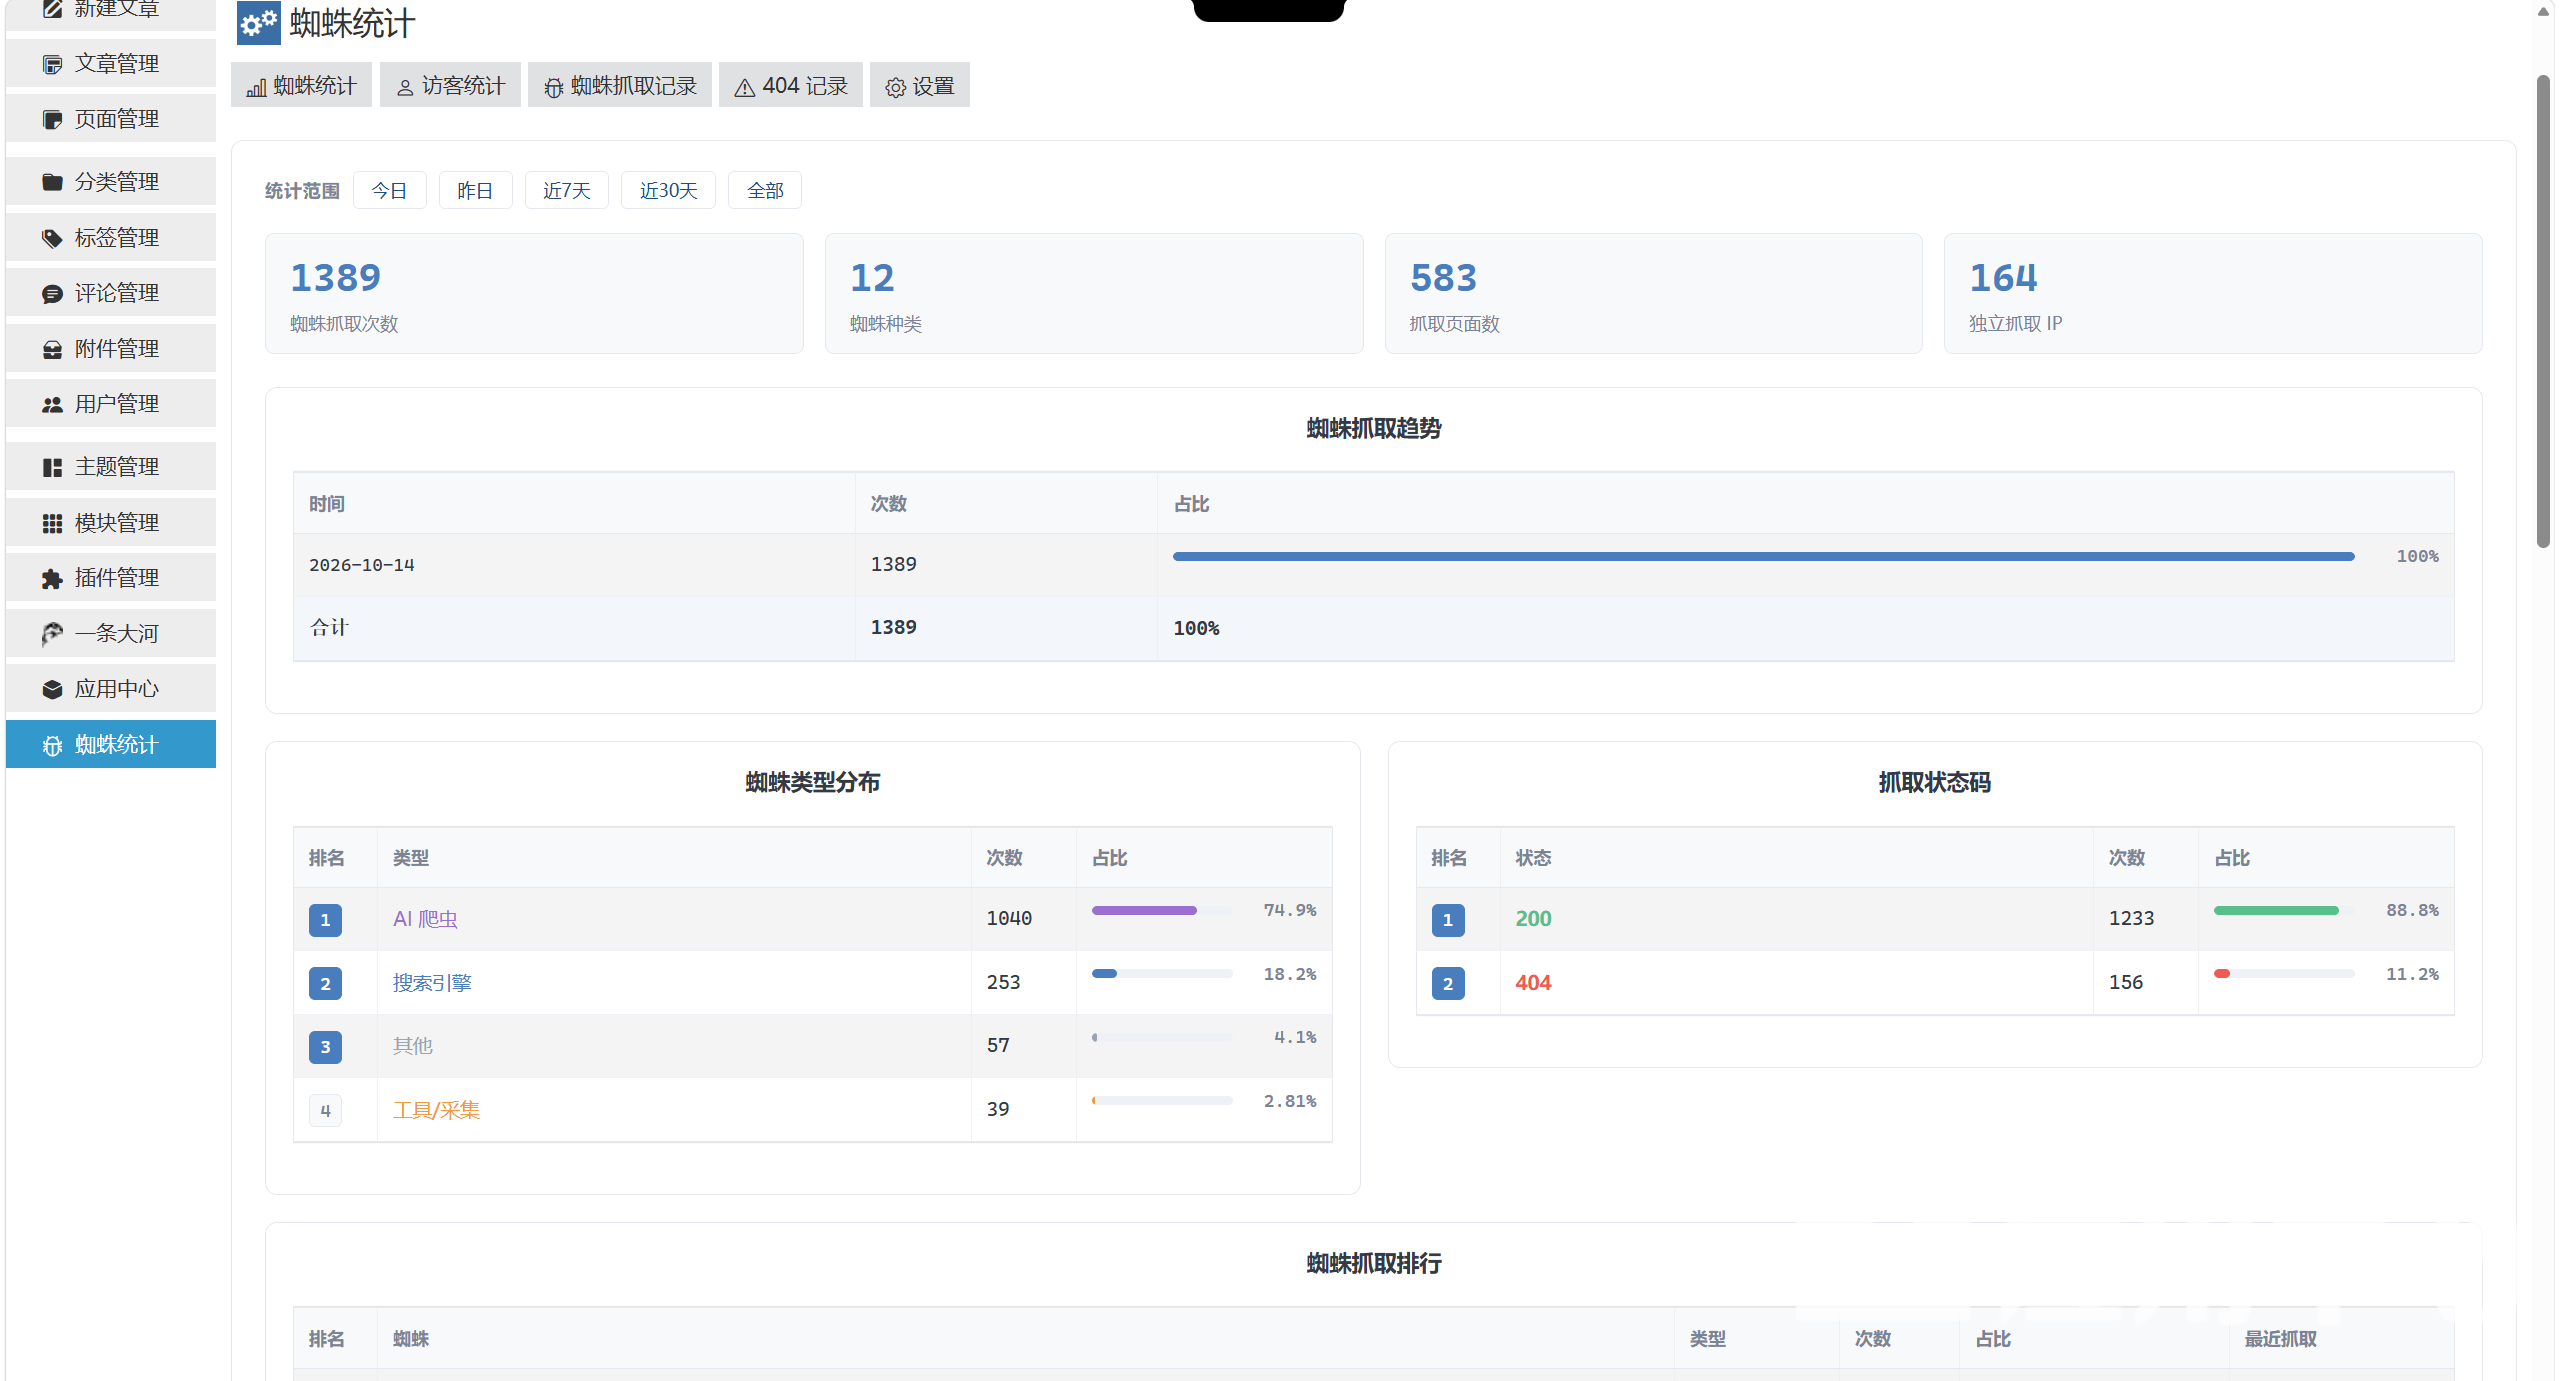Click the 分类管理 folder icon
Image resolution: width=2559 pixels, height=1381 pixels.
click(52, 182)
